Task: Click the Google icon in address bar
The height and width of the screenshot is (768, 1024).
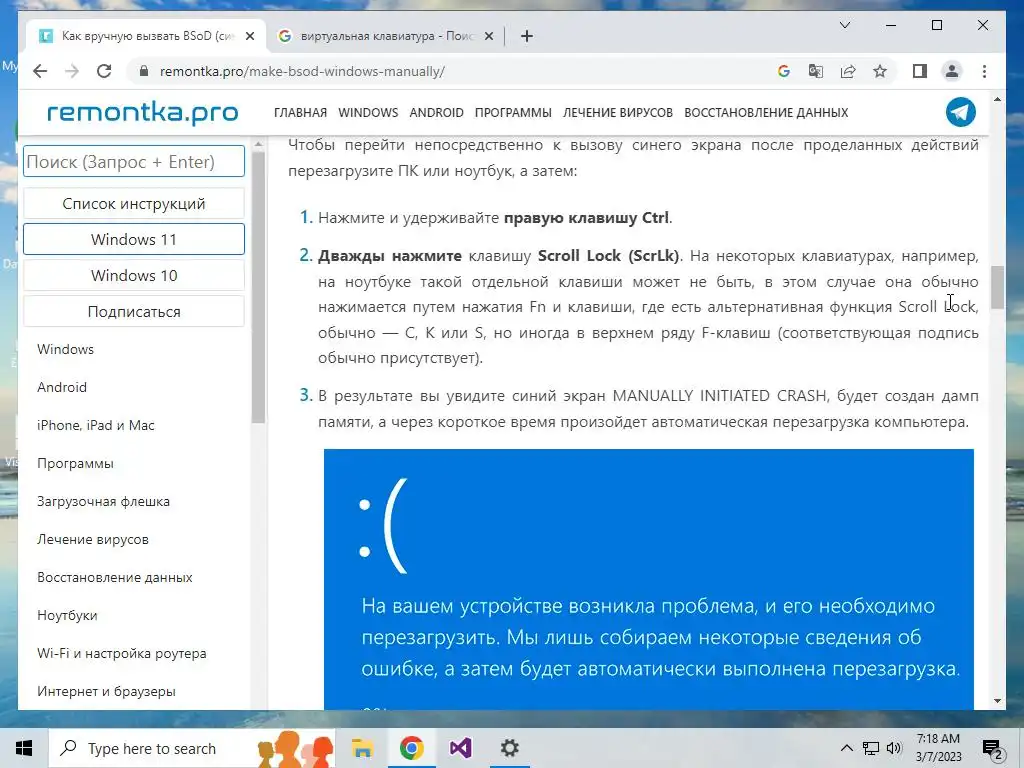Action: (784, 71)
